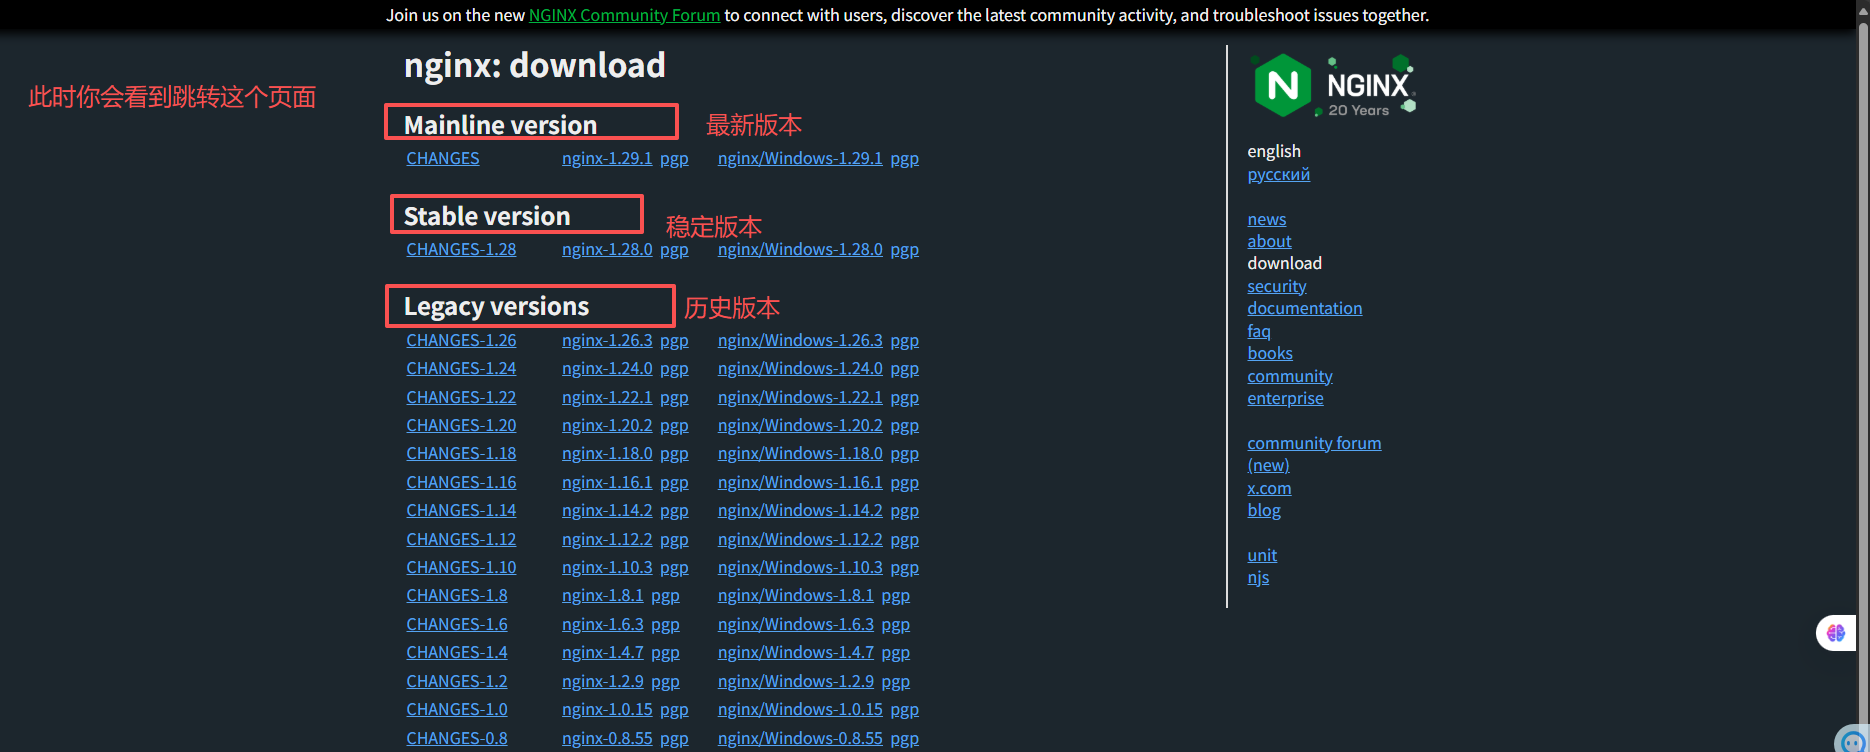Download nginx/Windows-1.14.2
The image size is (1870, 752).
click(x=800, y=510)
